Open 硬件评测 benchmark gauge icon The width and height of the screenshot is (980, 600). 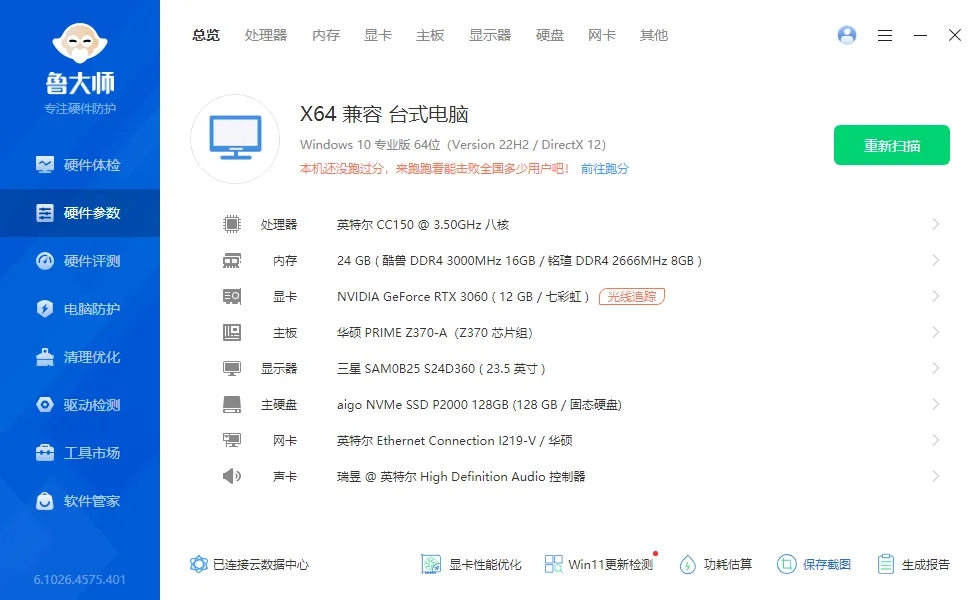pos(45,261)
